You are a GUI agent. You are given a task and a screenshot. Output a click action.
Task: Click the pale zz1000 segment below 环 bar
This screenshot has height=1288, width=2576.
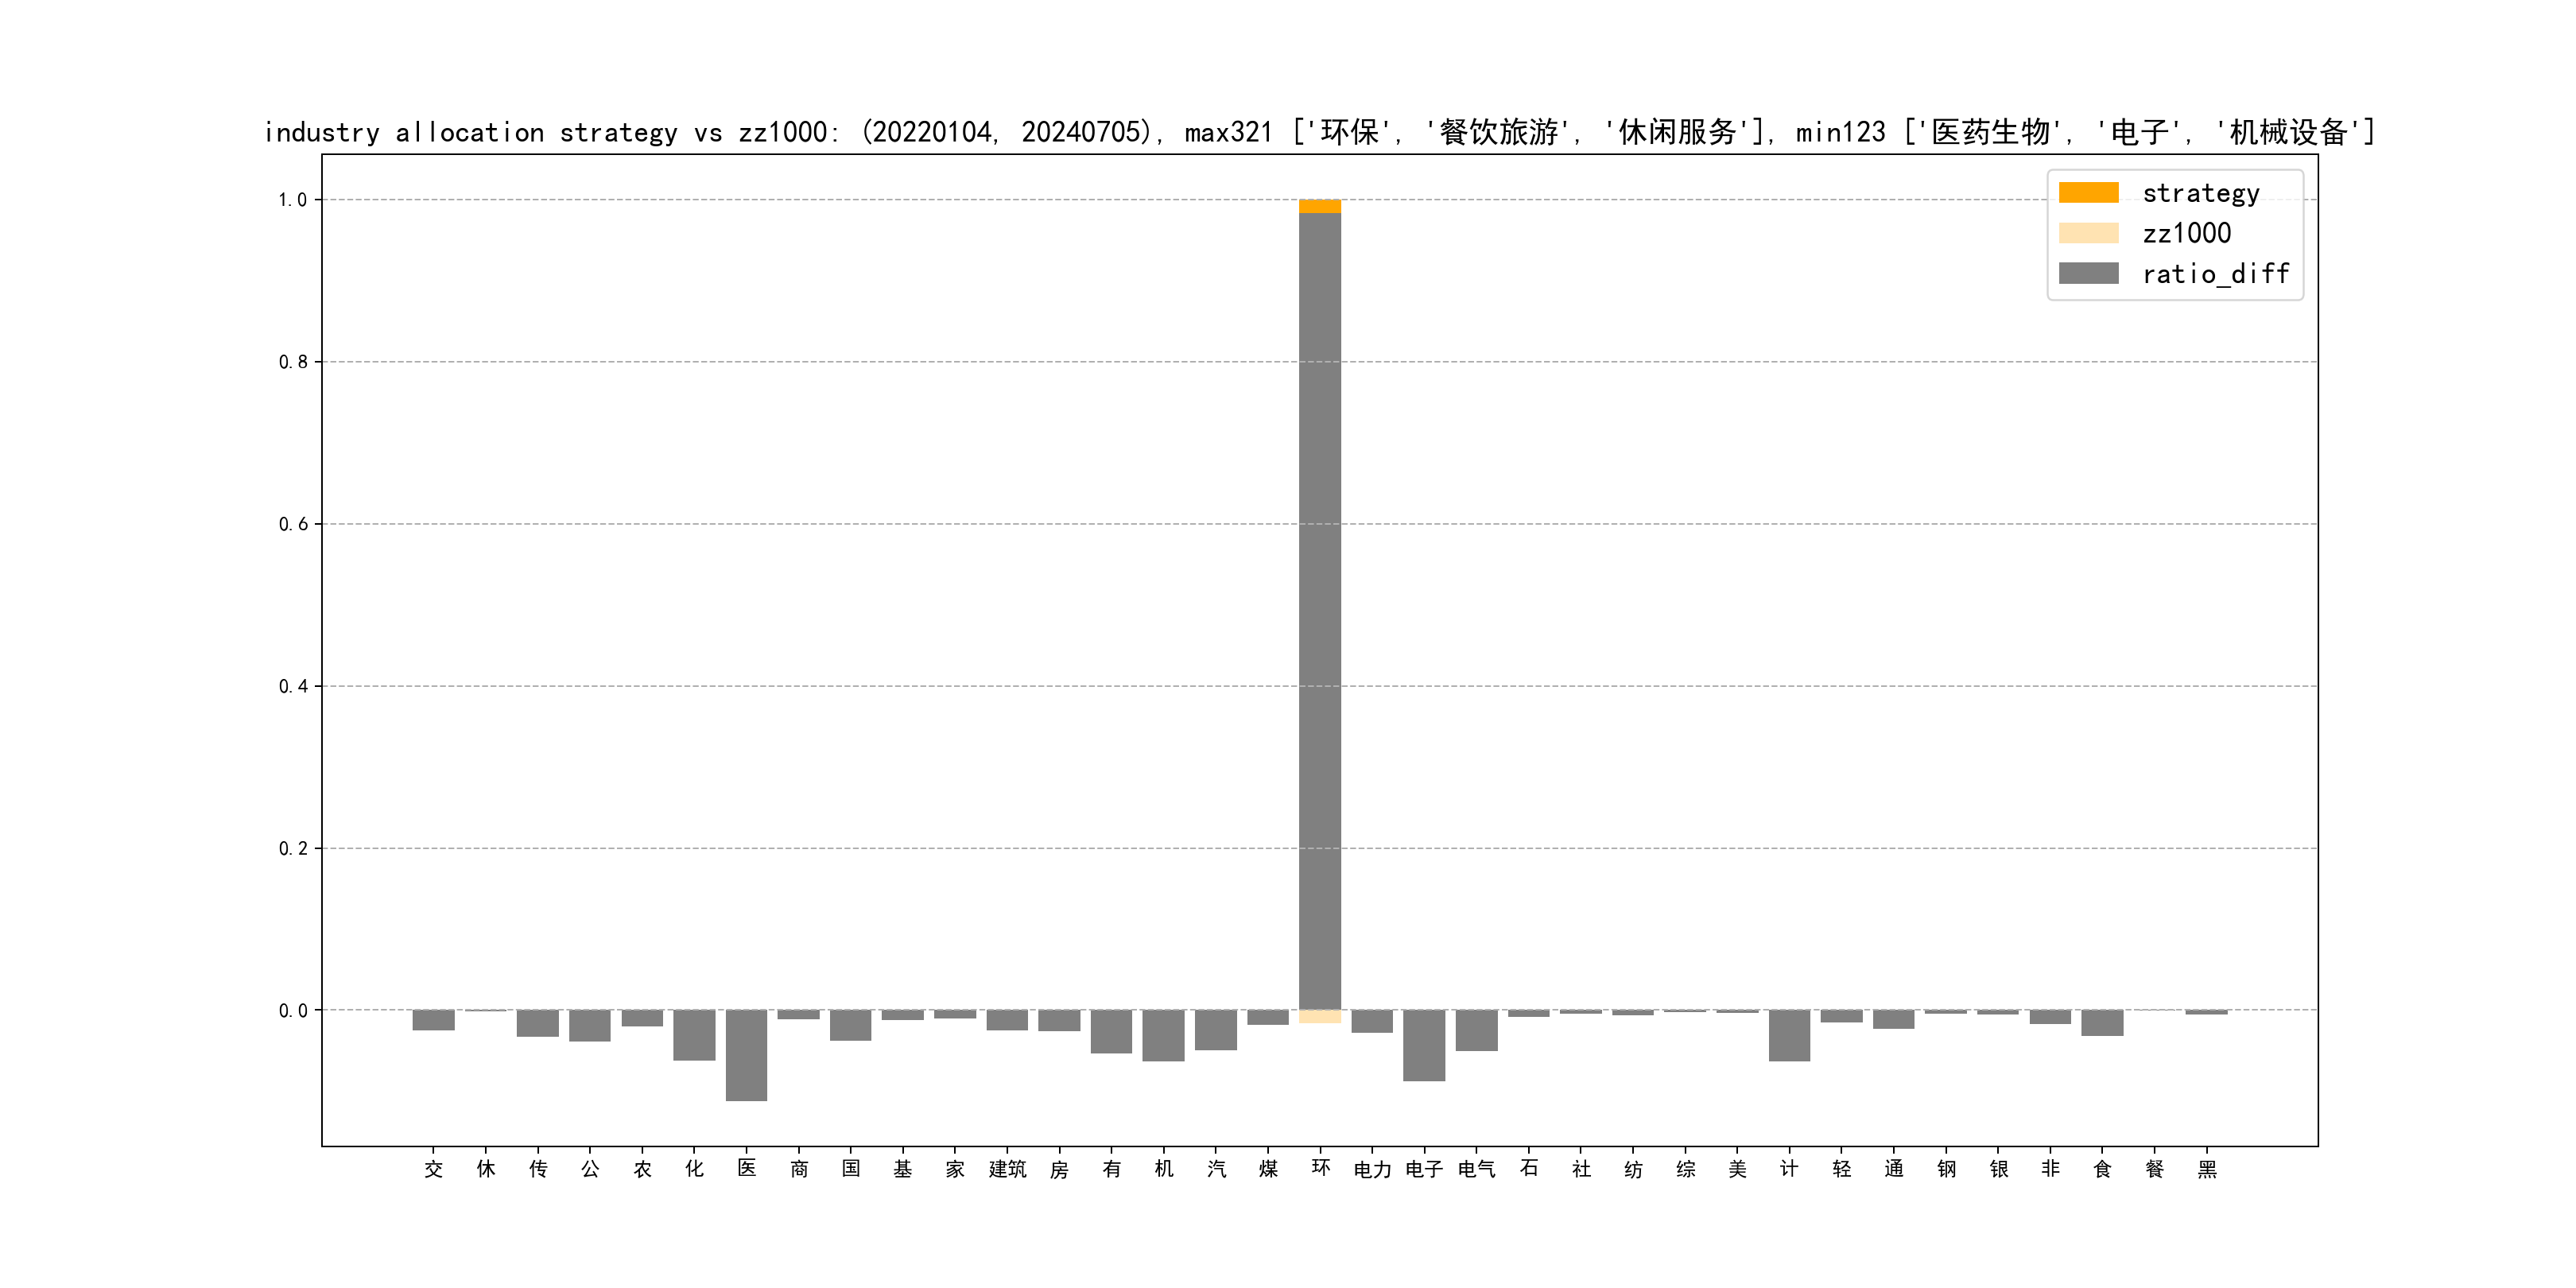click(x=1319, y=1016)
